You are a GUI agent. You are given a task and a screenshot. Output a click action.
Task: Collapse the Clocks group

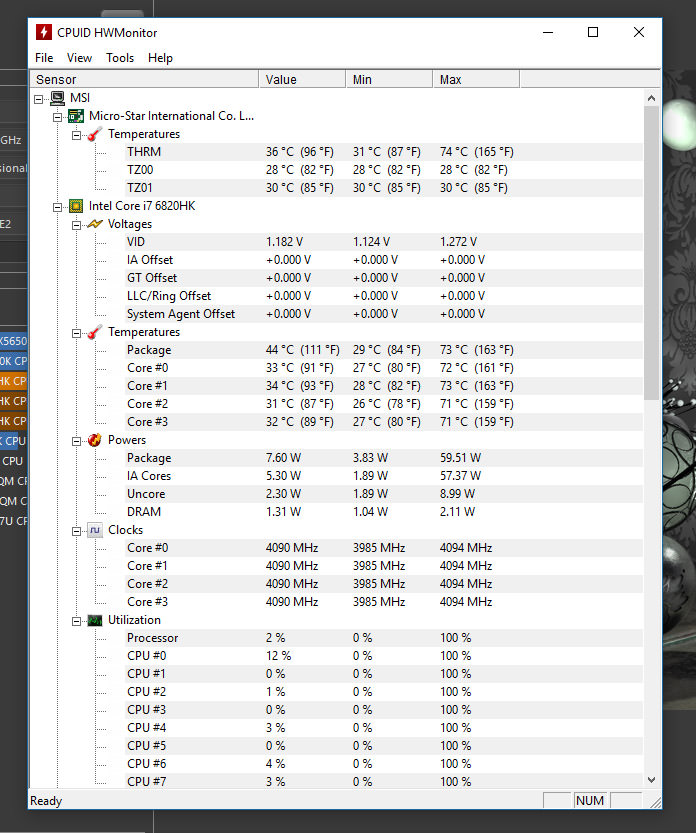[77, 531]
